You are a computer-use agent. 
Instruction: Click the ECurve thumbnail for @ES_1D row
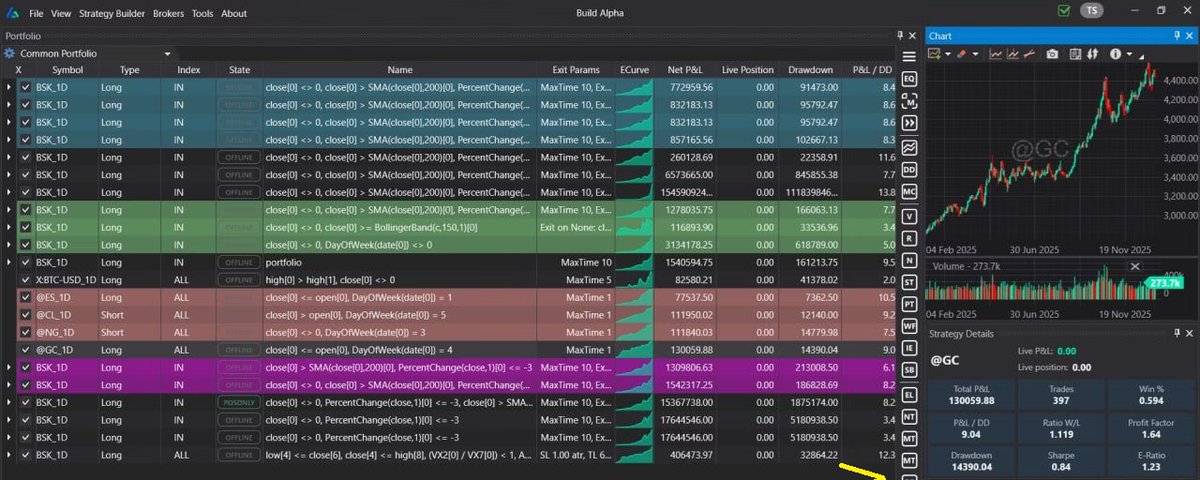(x=634, y=297)
